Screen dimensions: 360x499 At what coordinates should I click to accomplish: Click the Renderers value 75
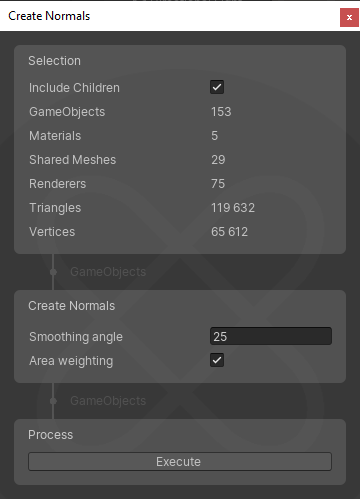(x=218, y=184)
